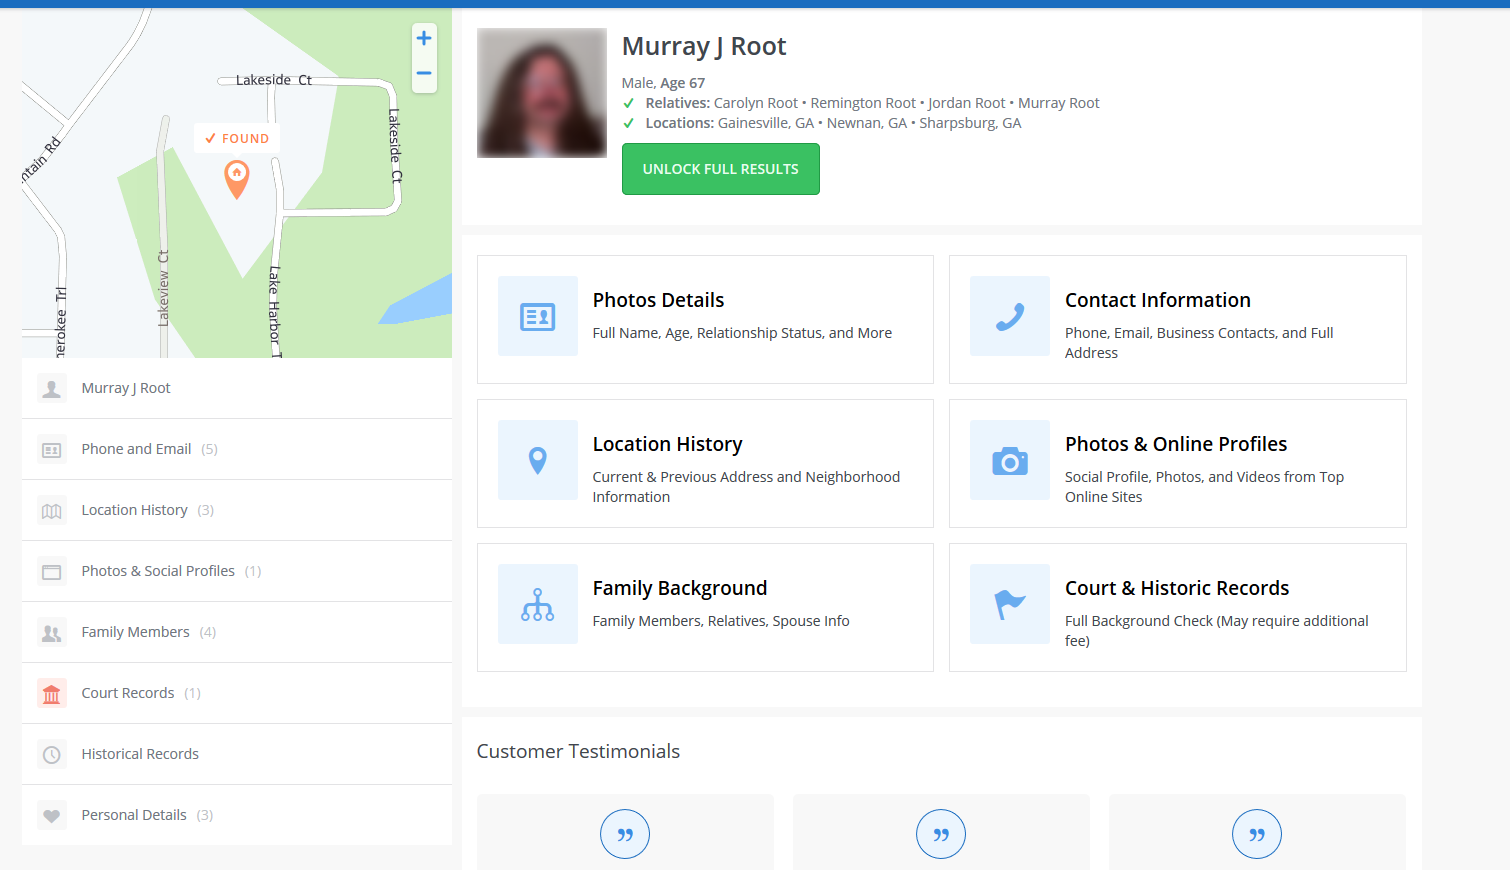Click the family tree icon in Family Background
1510x870 pixels.
pos(538,604)
